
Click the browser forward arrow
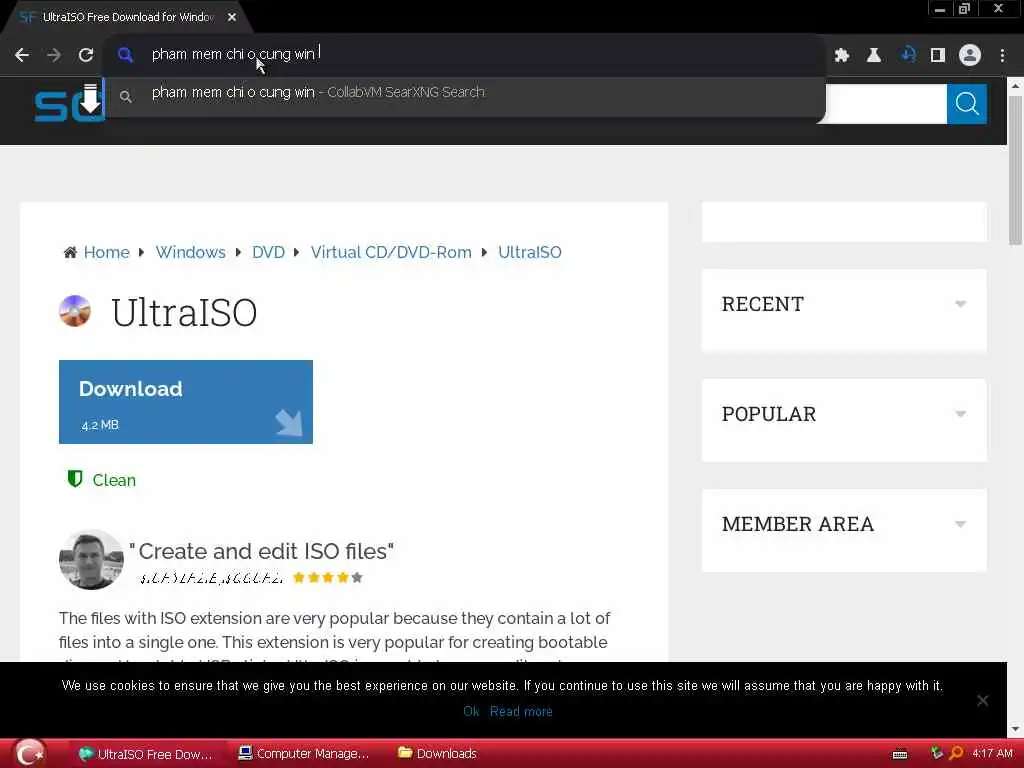click(x=54, y=55)
